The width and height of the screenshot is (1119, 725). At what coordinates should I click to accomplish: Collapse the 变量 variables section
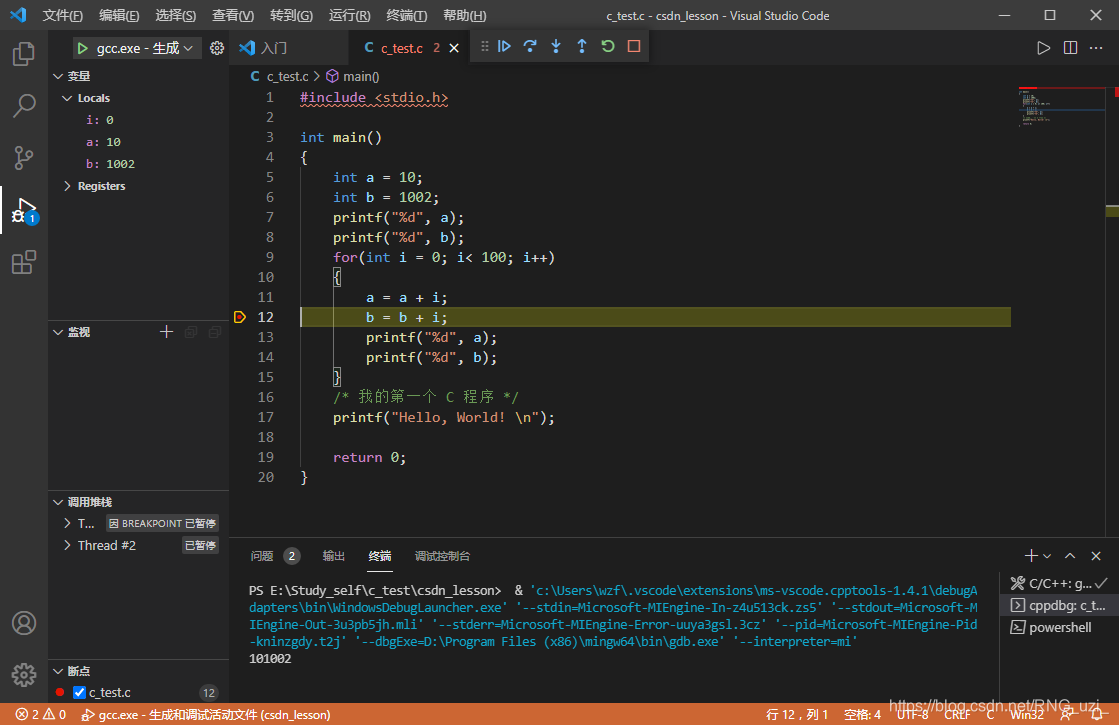click(58, 76)
